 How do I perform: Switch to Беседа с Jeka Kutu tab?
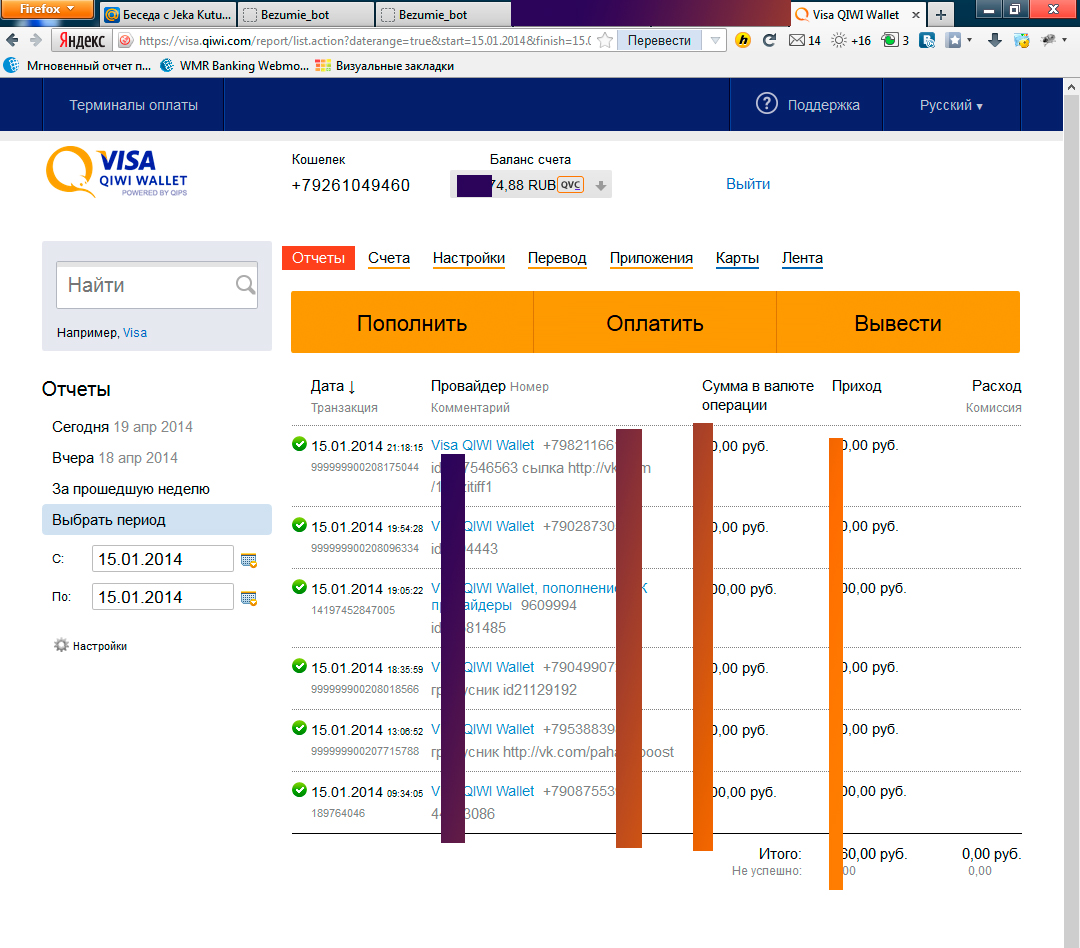[x=168, y=14]
